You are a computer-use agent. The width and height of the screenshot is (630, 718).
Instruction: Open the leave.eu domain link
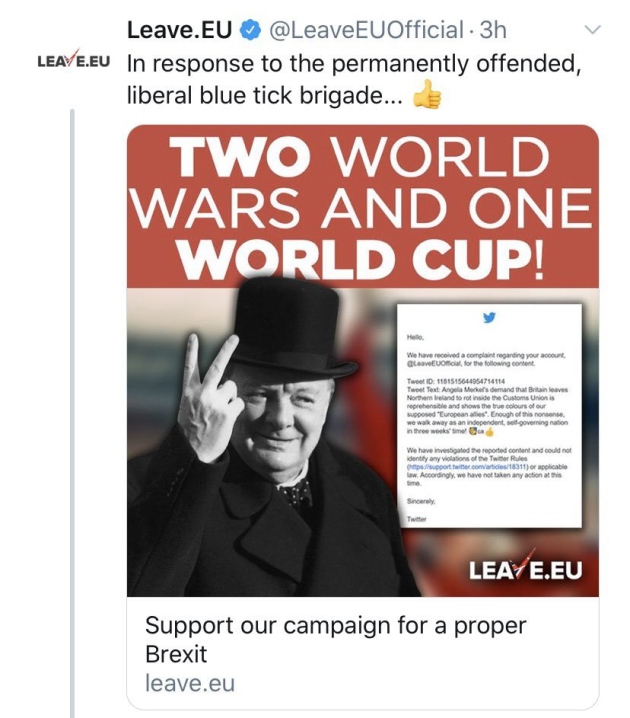(189, 684)
